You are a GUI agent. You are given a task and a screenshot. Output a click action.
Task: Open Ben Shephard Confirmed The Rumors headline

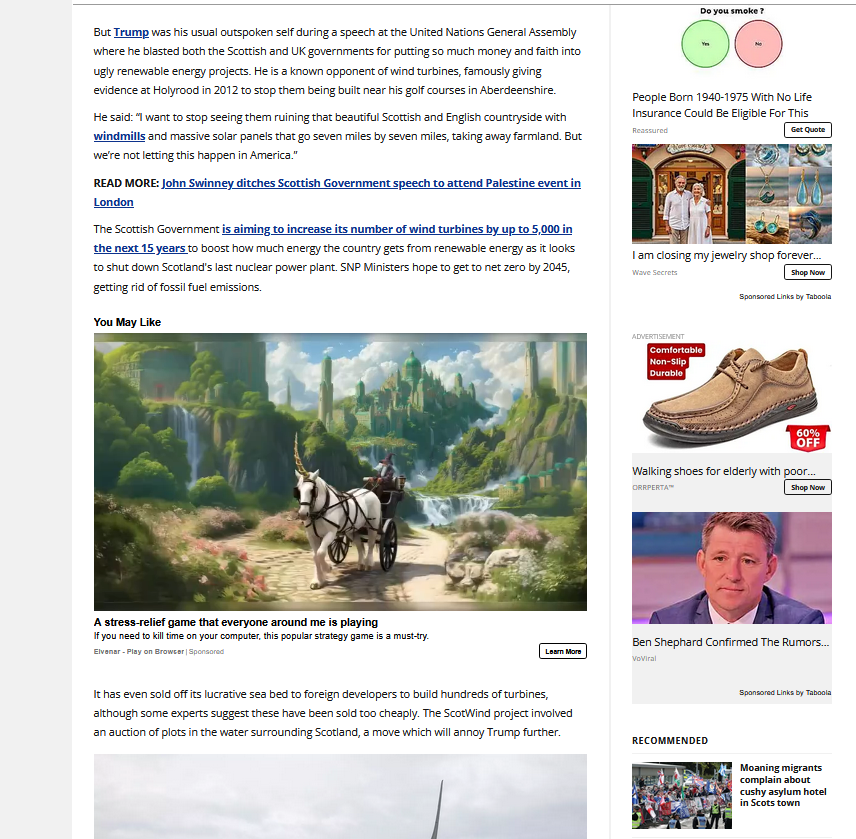coord(730,642)
